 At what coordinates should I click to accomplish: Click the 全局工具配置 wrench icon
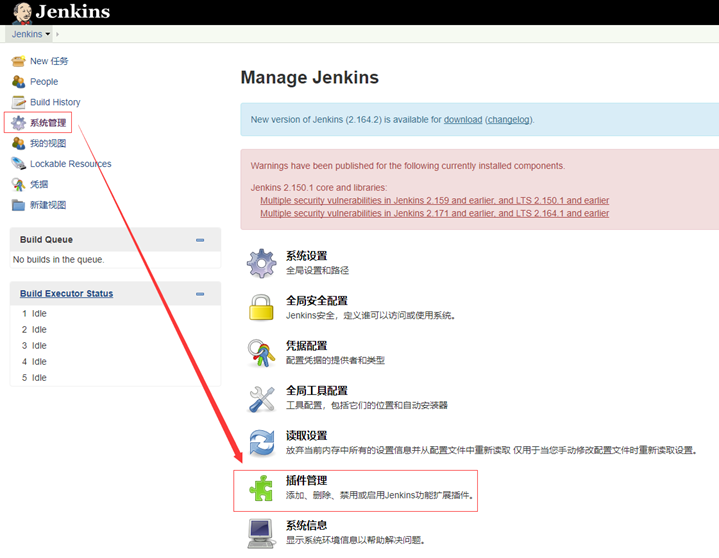coord(261,398)
